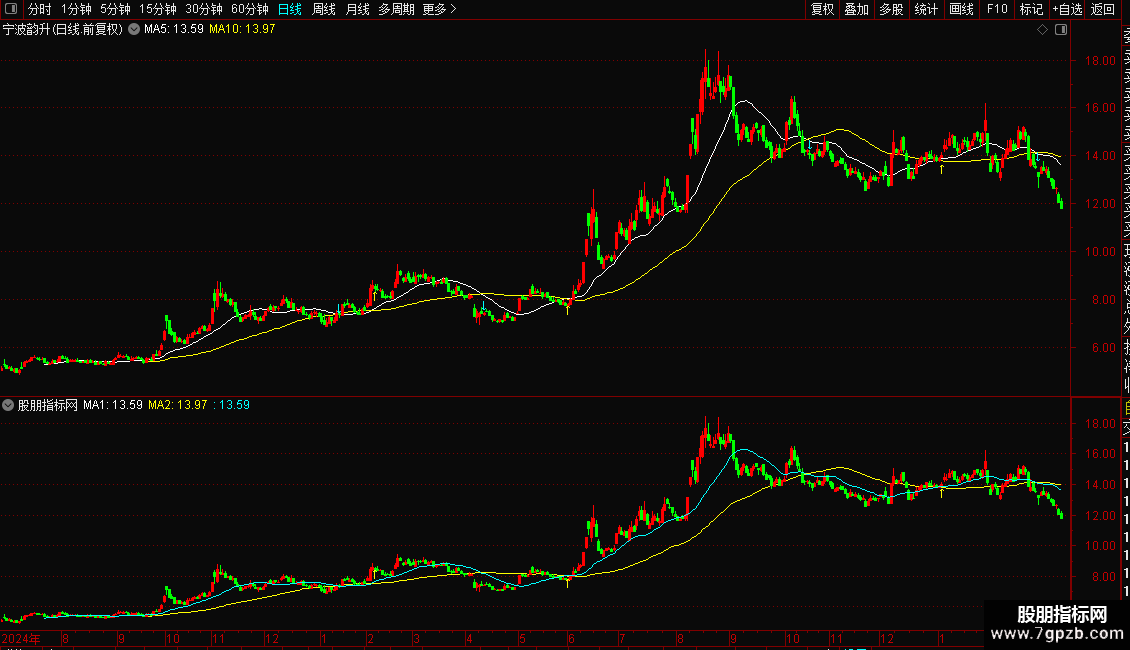Toggle the right side panel icon

pos(1061,30)
